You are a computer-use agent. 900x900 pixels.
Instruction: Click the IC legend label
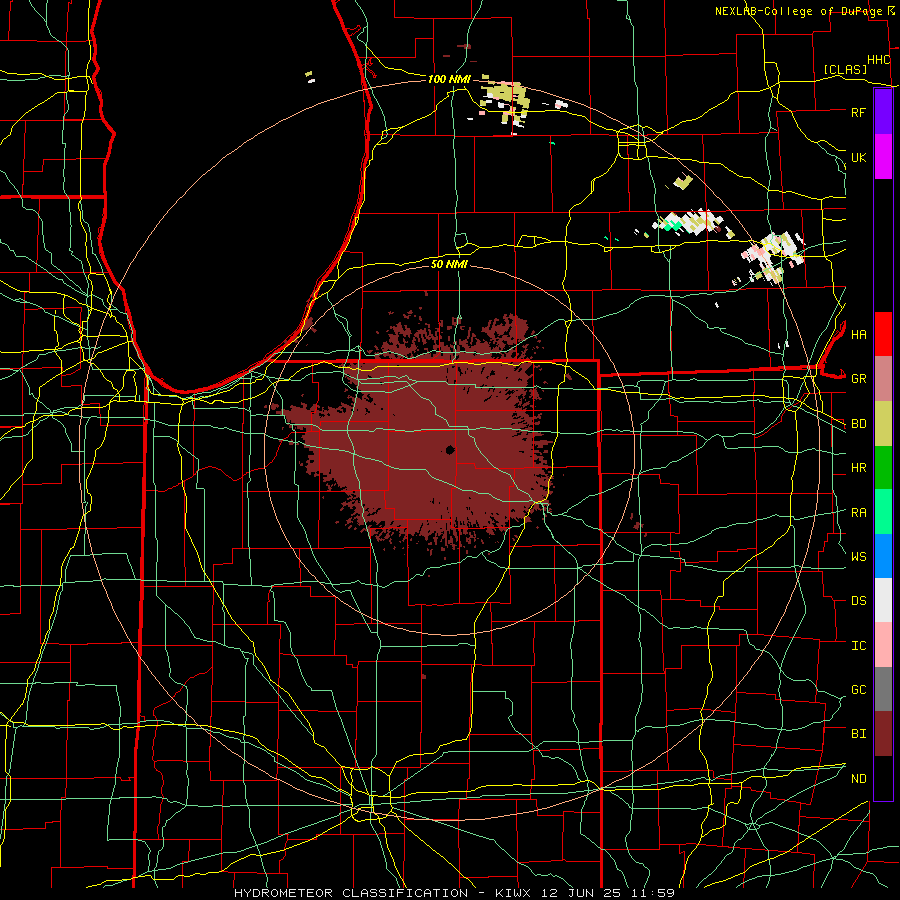(x=858, y=646)
